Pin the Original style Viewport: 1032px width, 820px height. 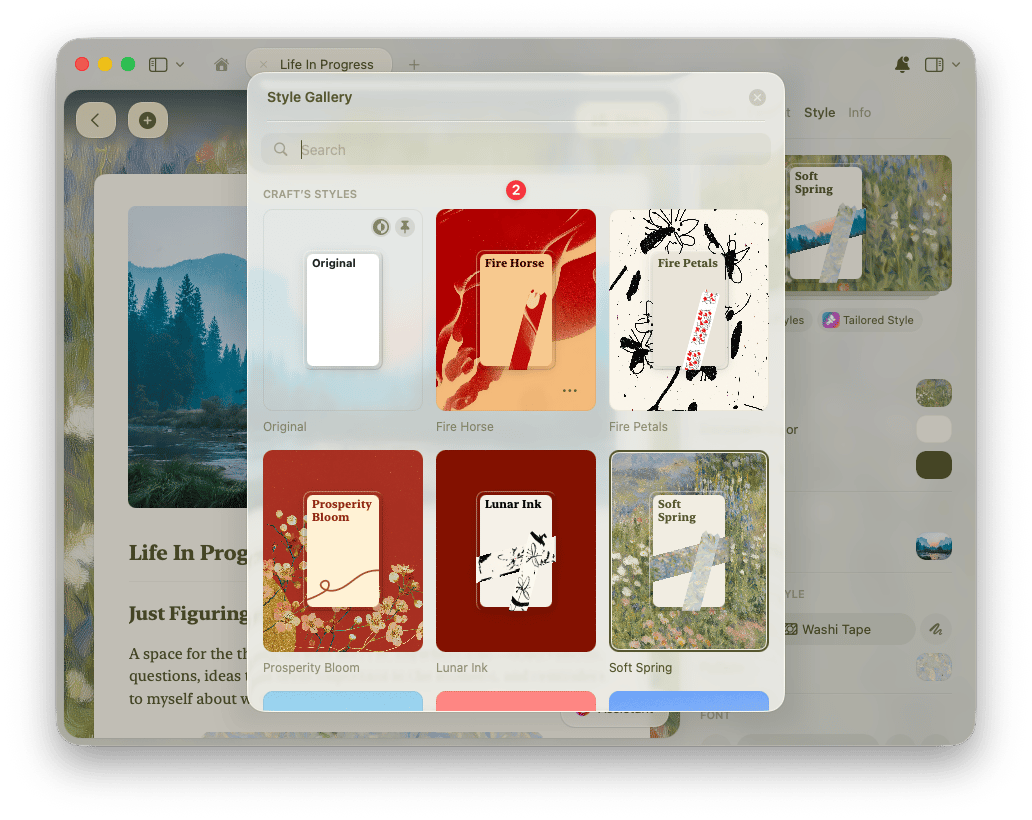405,227
